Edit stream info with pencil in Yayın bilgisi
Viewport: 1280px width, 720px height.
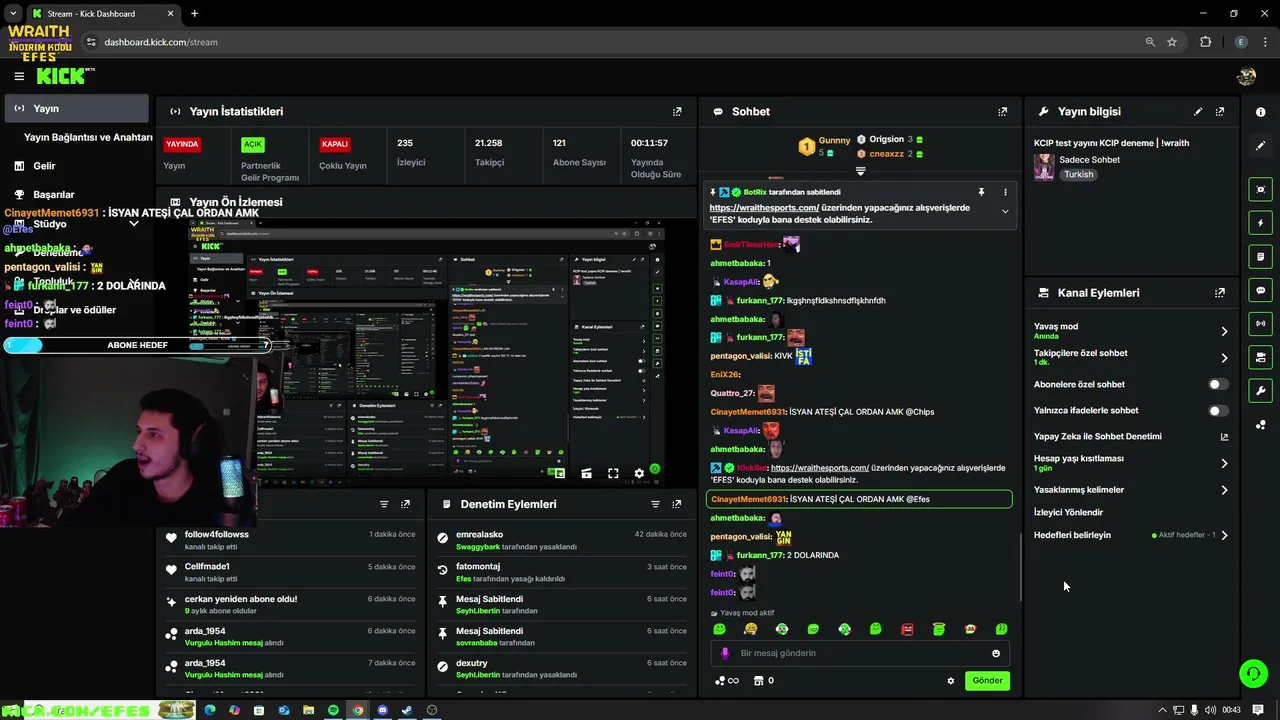click(1198, 112)
